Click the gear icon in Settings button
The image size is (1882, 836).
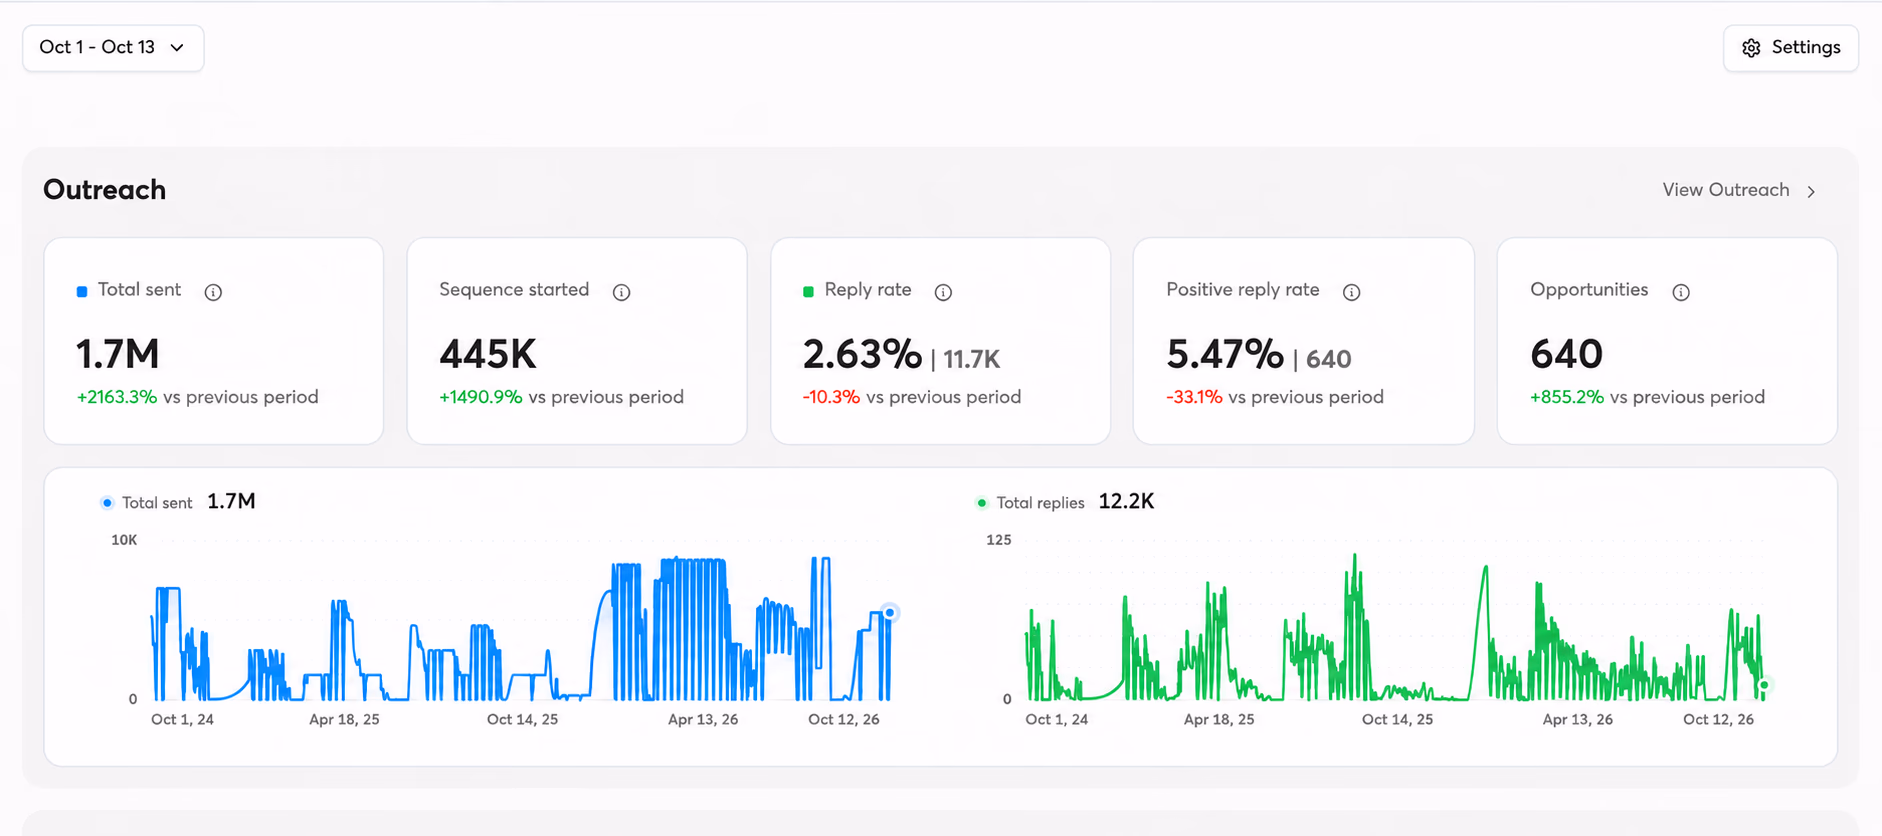pos(1751,48)
